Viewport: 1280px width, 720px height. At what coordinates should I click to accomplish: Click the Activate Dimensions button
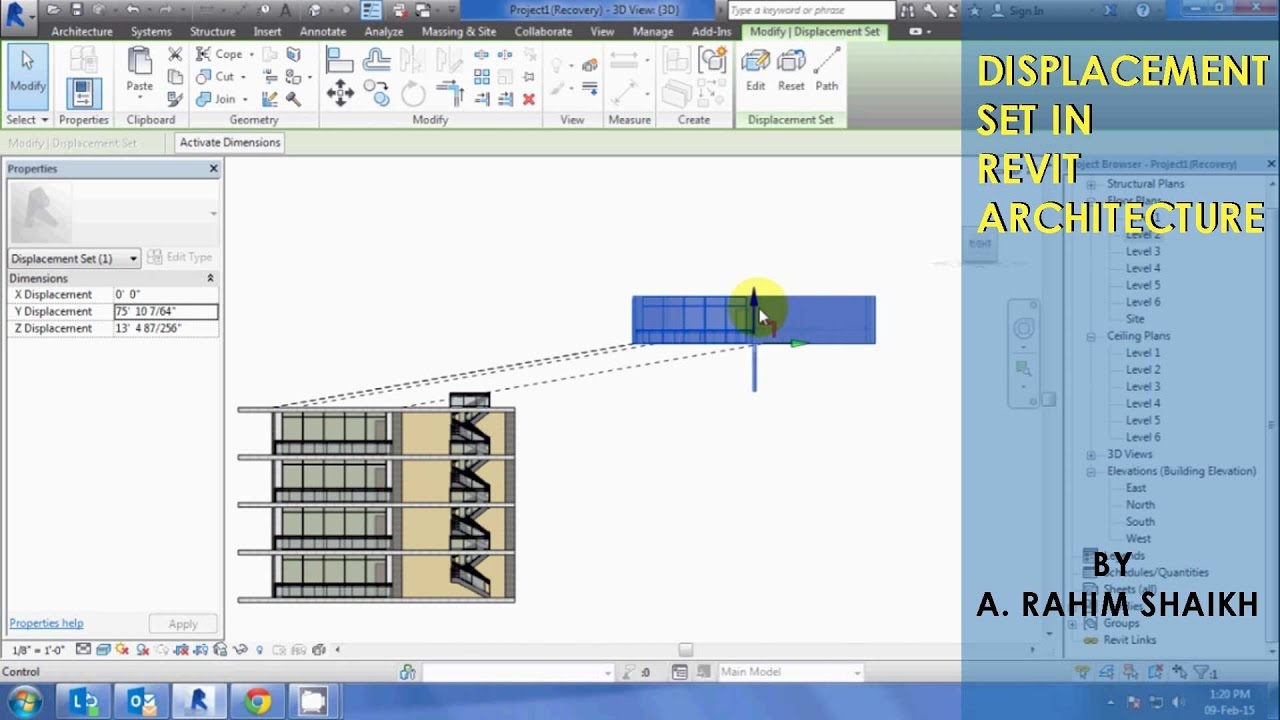230,143
